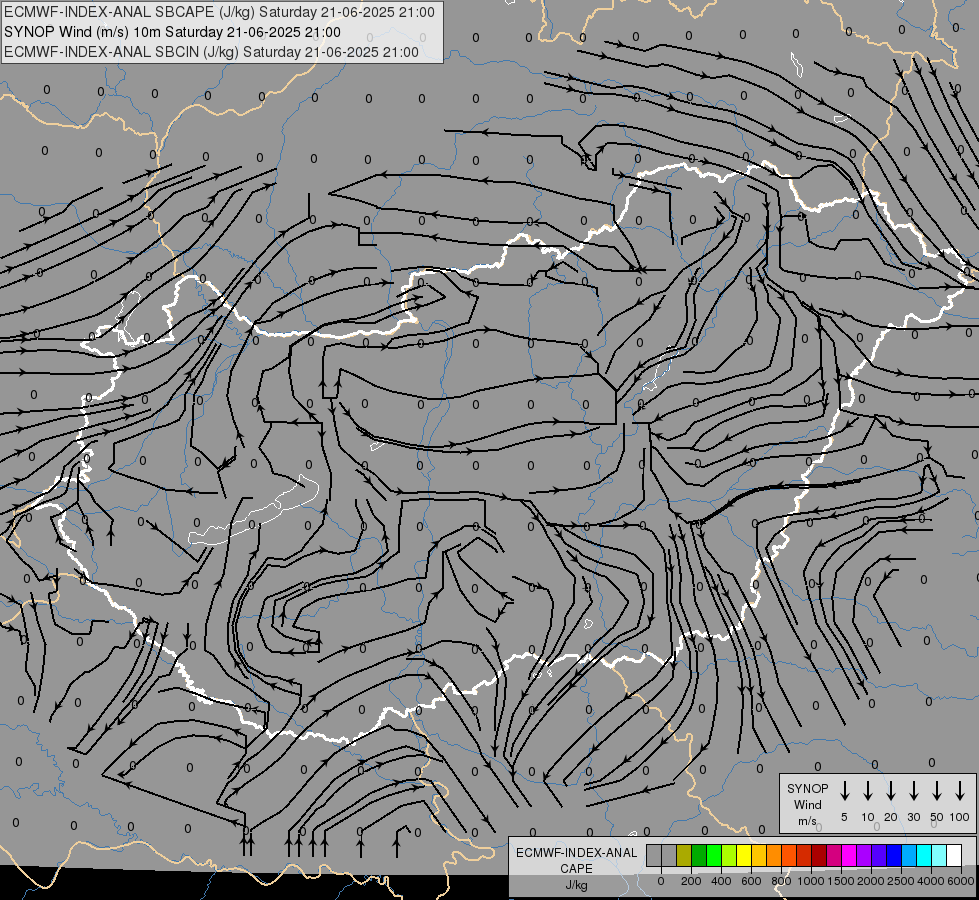Choose the red swatch left of the 1000 tick

pos(804,855)
